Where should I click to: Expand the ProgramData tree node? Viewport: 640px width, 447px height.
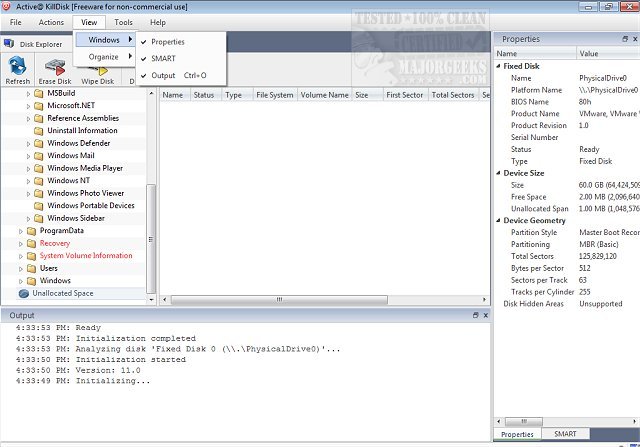click(21, 231)
